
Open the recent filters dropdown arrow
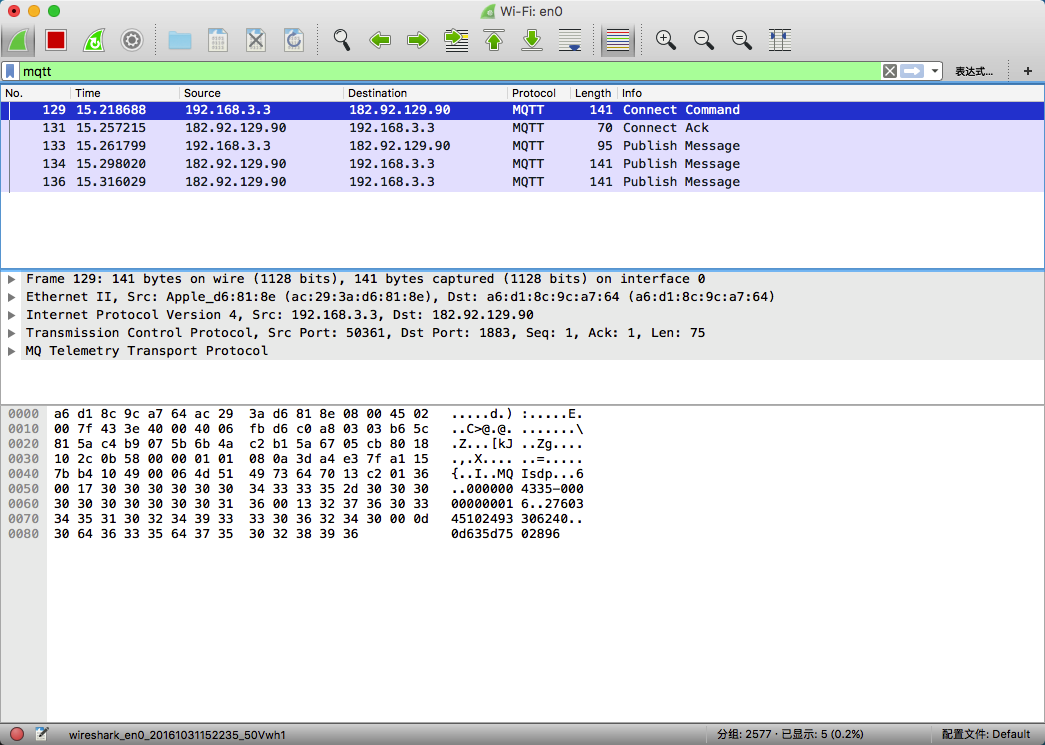pos(934,71)
